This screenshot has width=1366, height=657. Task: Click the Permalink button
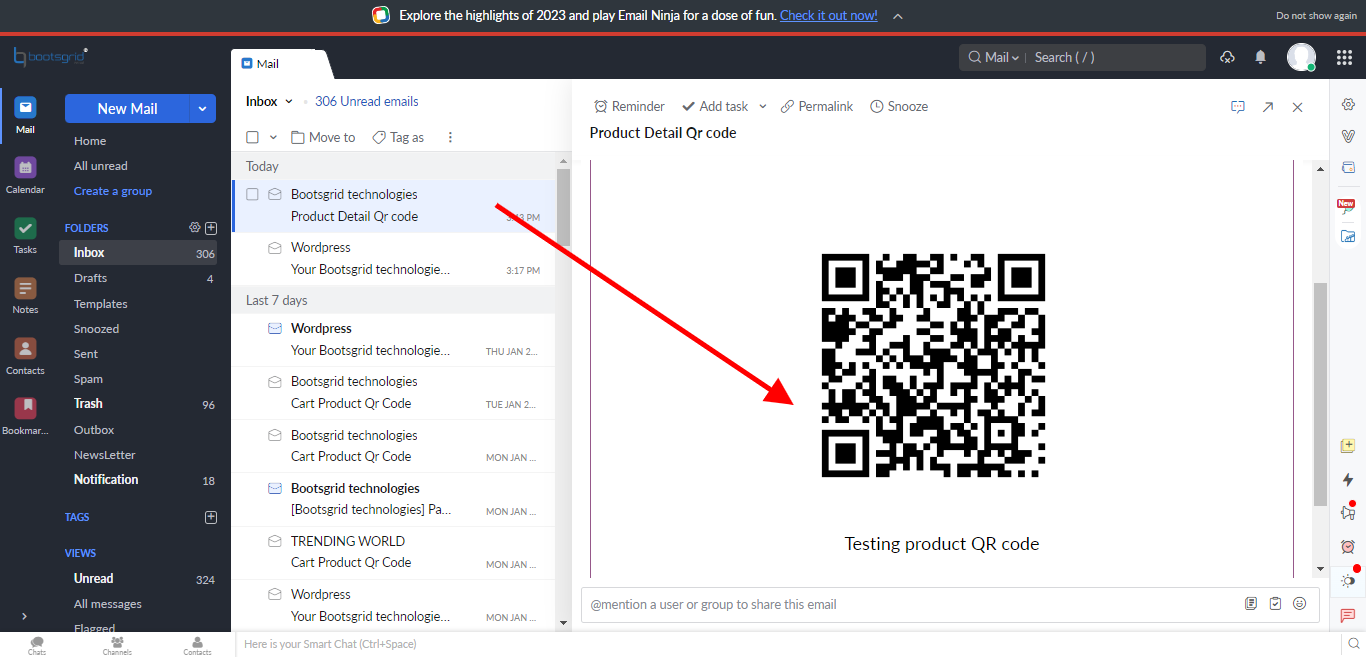point(817,106)
